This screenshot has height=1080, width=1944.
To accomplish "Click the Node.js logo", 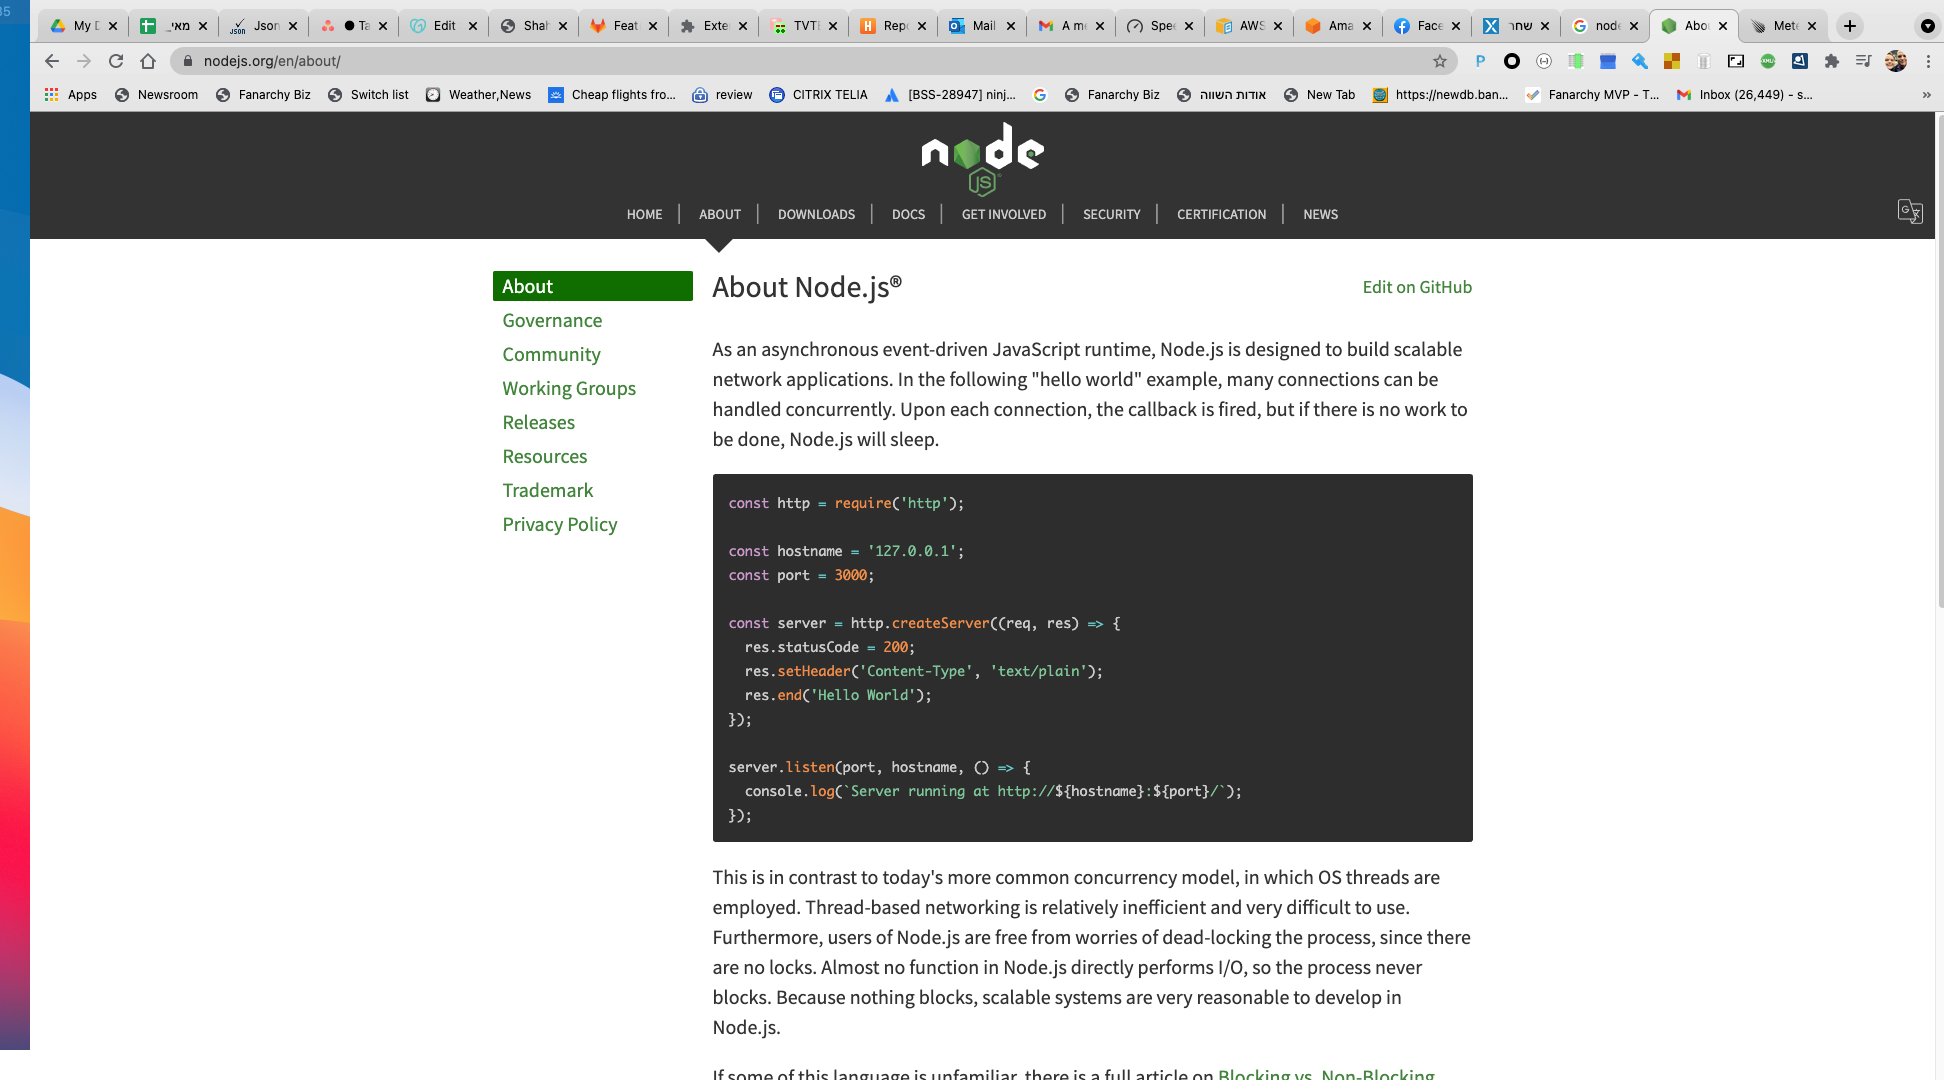I will (982, 158).
